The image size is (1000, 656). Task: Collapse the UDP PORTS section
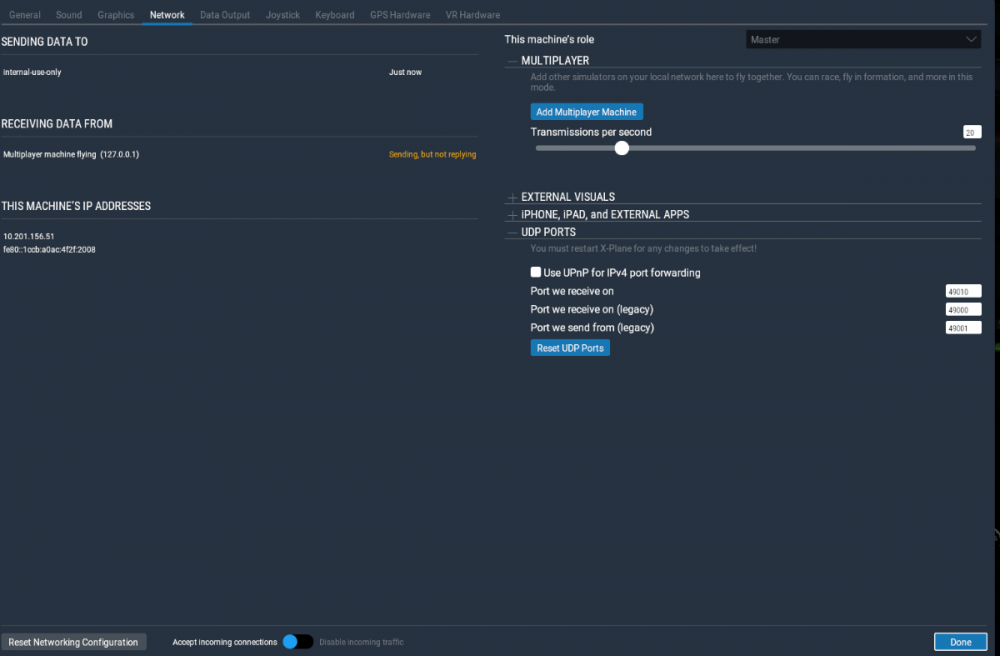[513, 232]
